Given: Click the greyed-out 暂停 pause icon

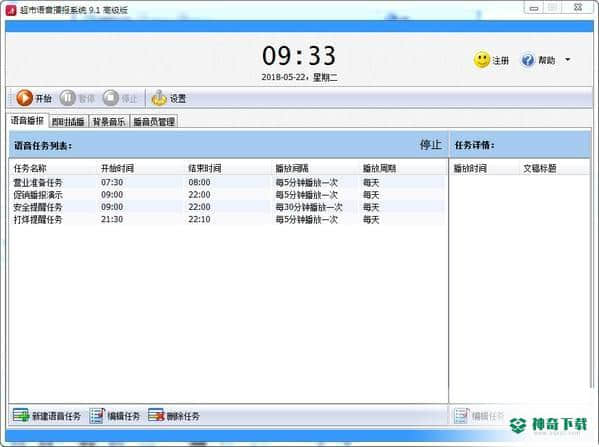Looking at the screenshot, I should (x=68, y=98).
